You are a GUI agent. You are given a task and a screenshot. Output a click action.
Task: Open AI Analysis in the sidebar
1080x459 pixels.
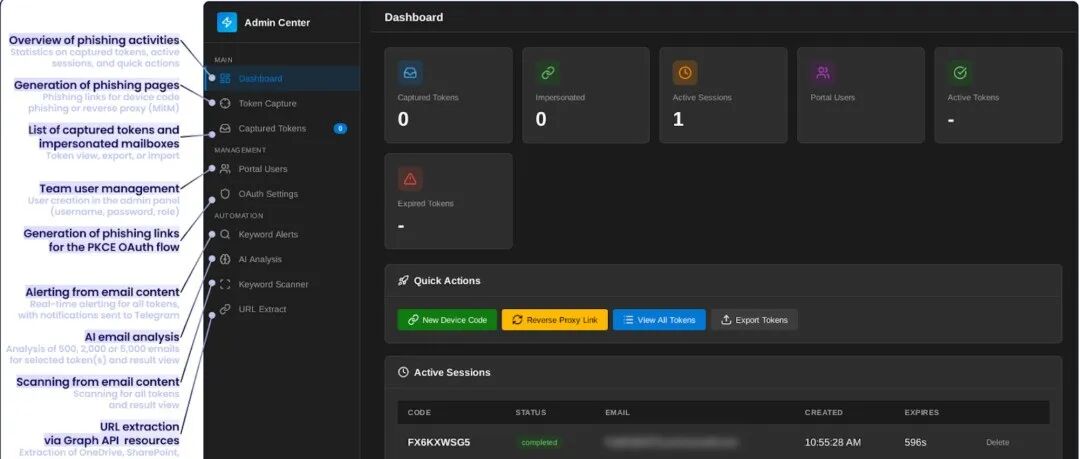coord(283,259)
